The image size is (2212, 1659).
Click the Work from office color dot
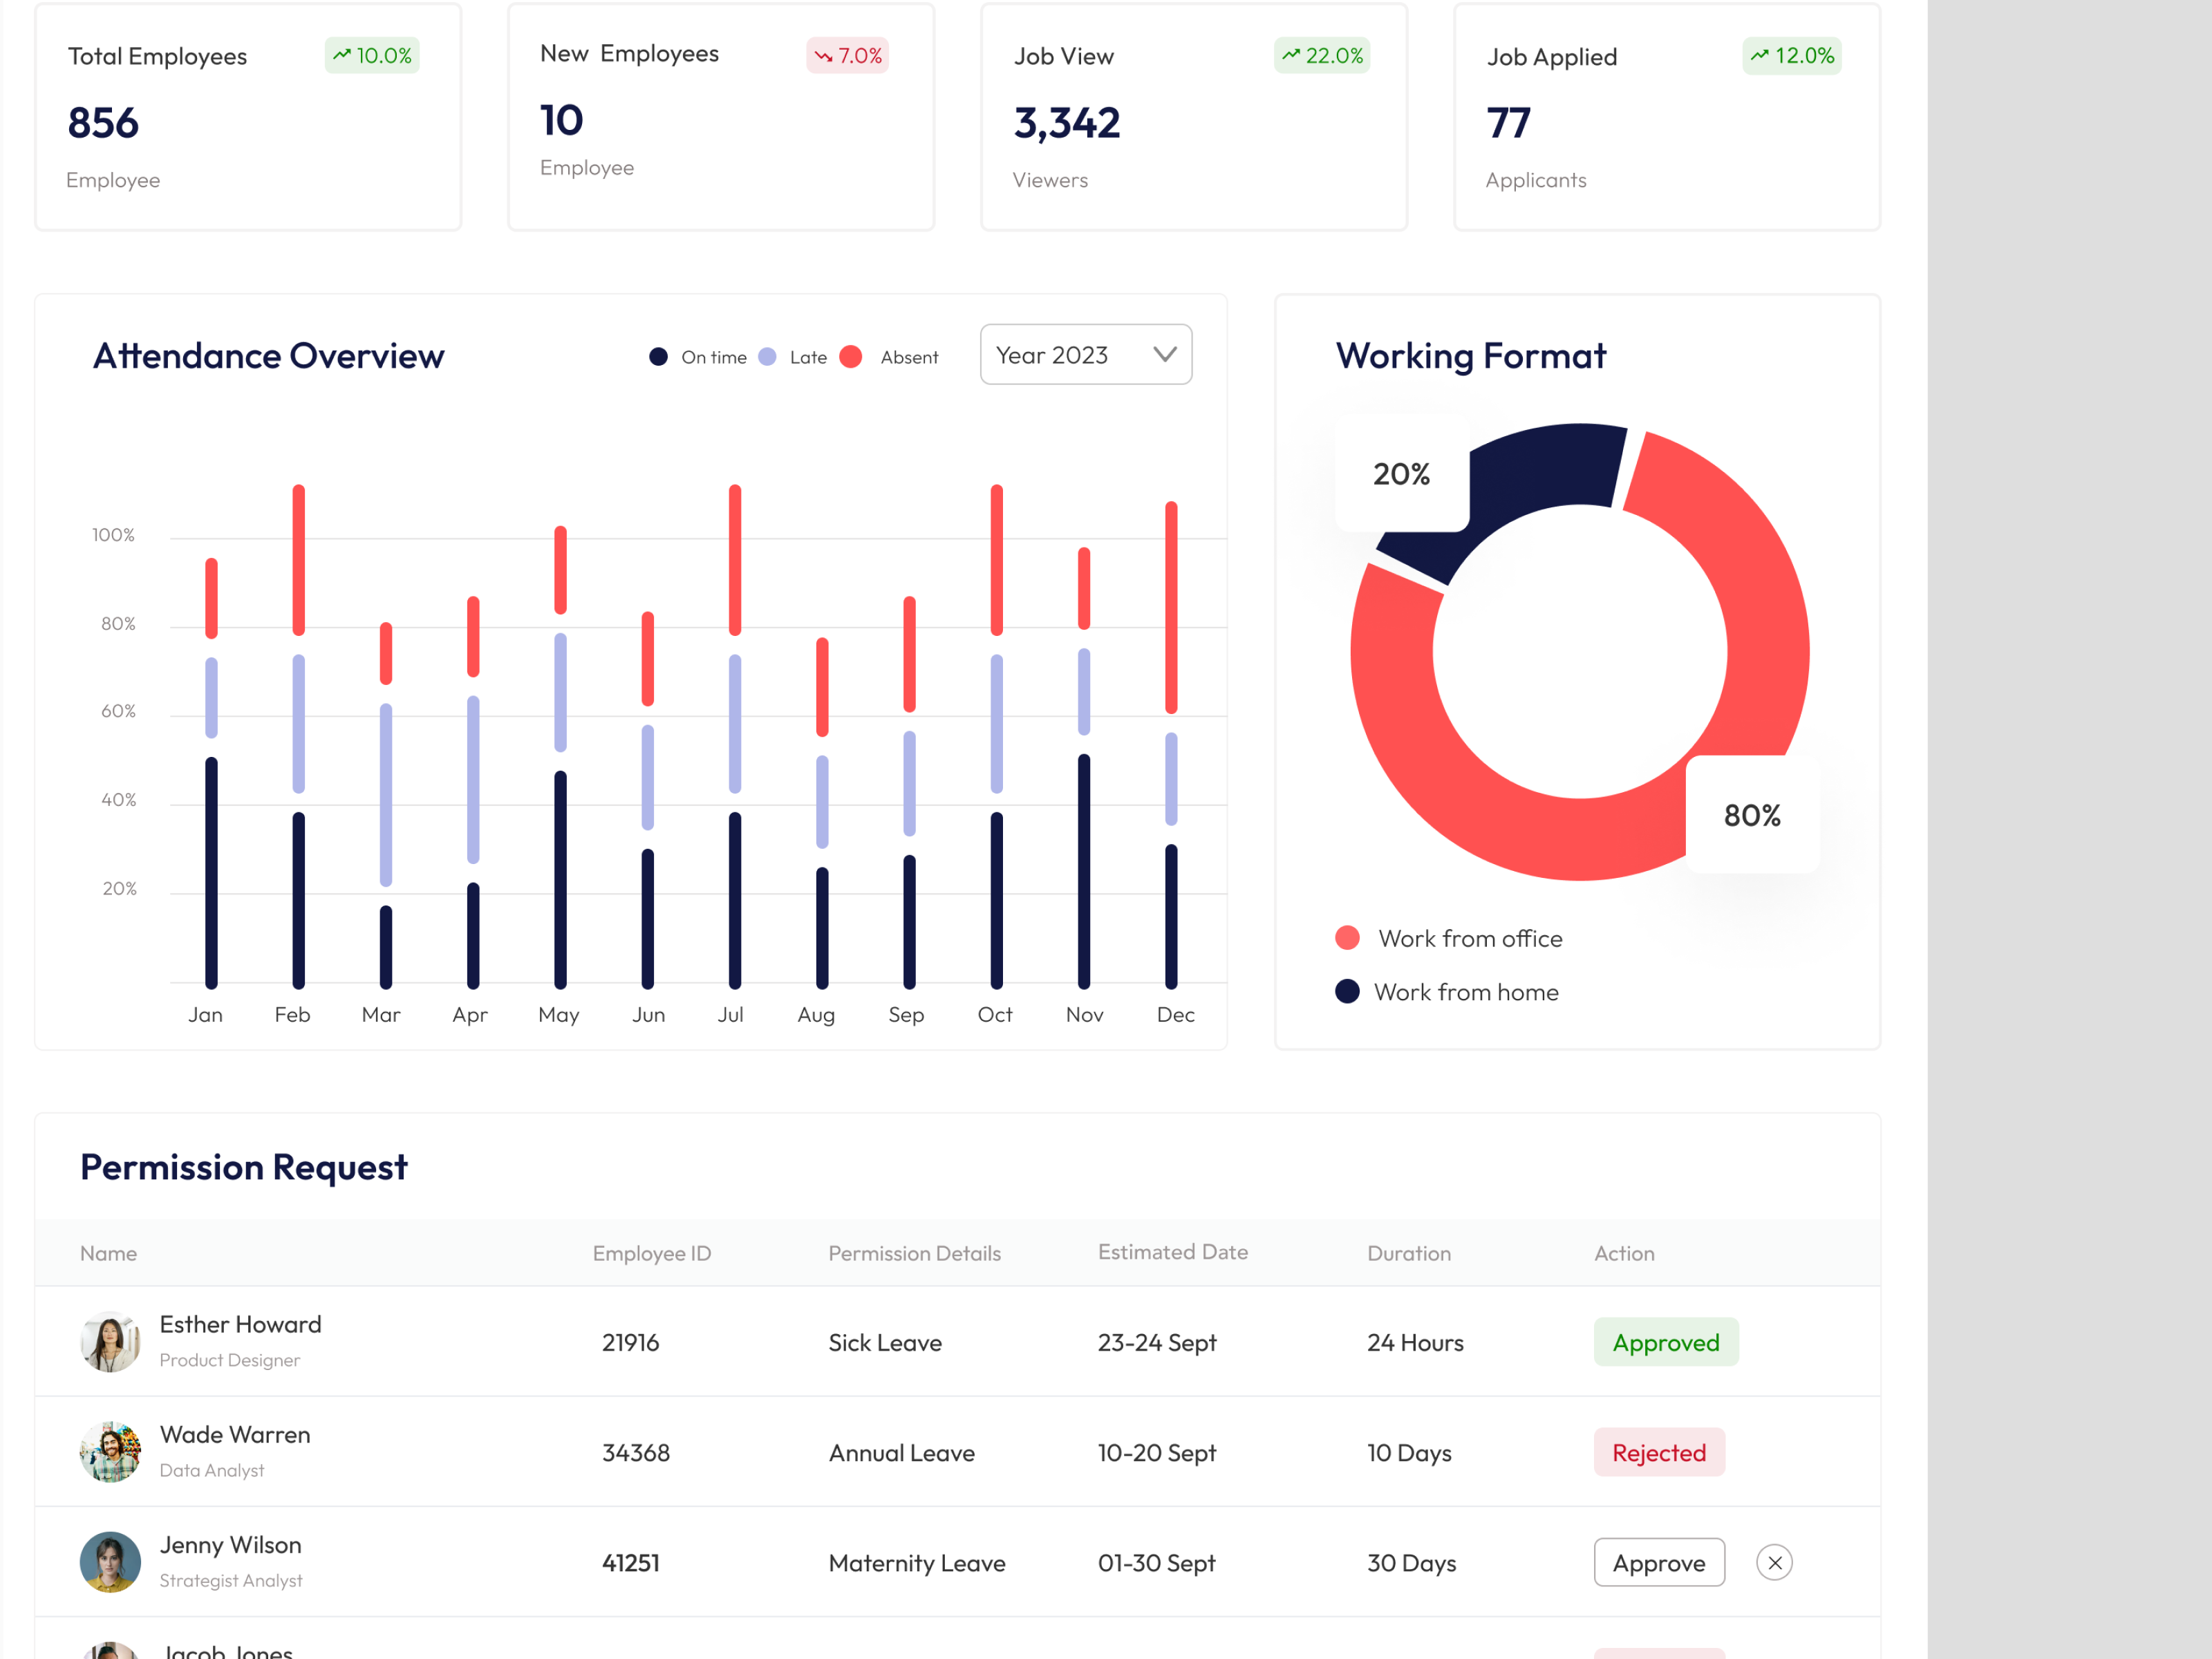pos(1347,937)
